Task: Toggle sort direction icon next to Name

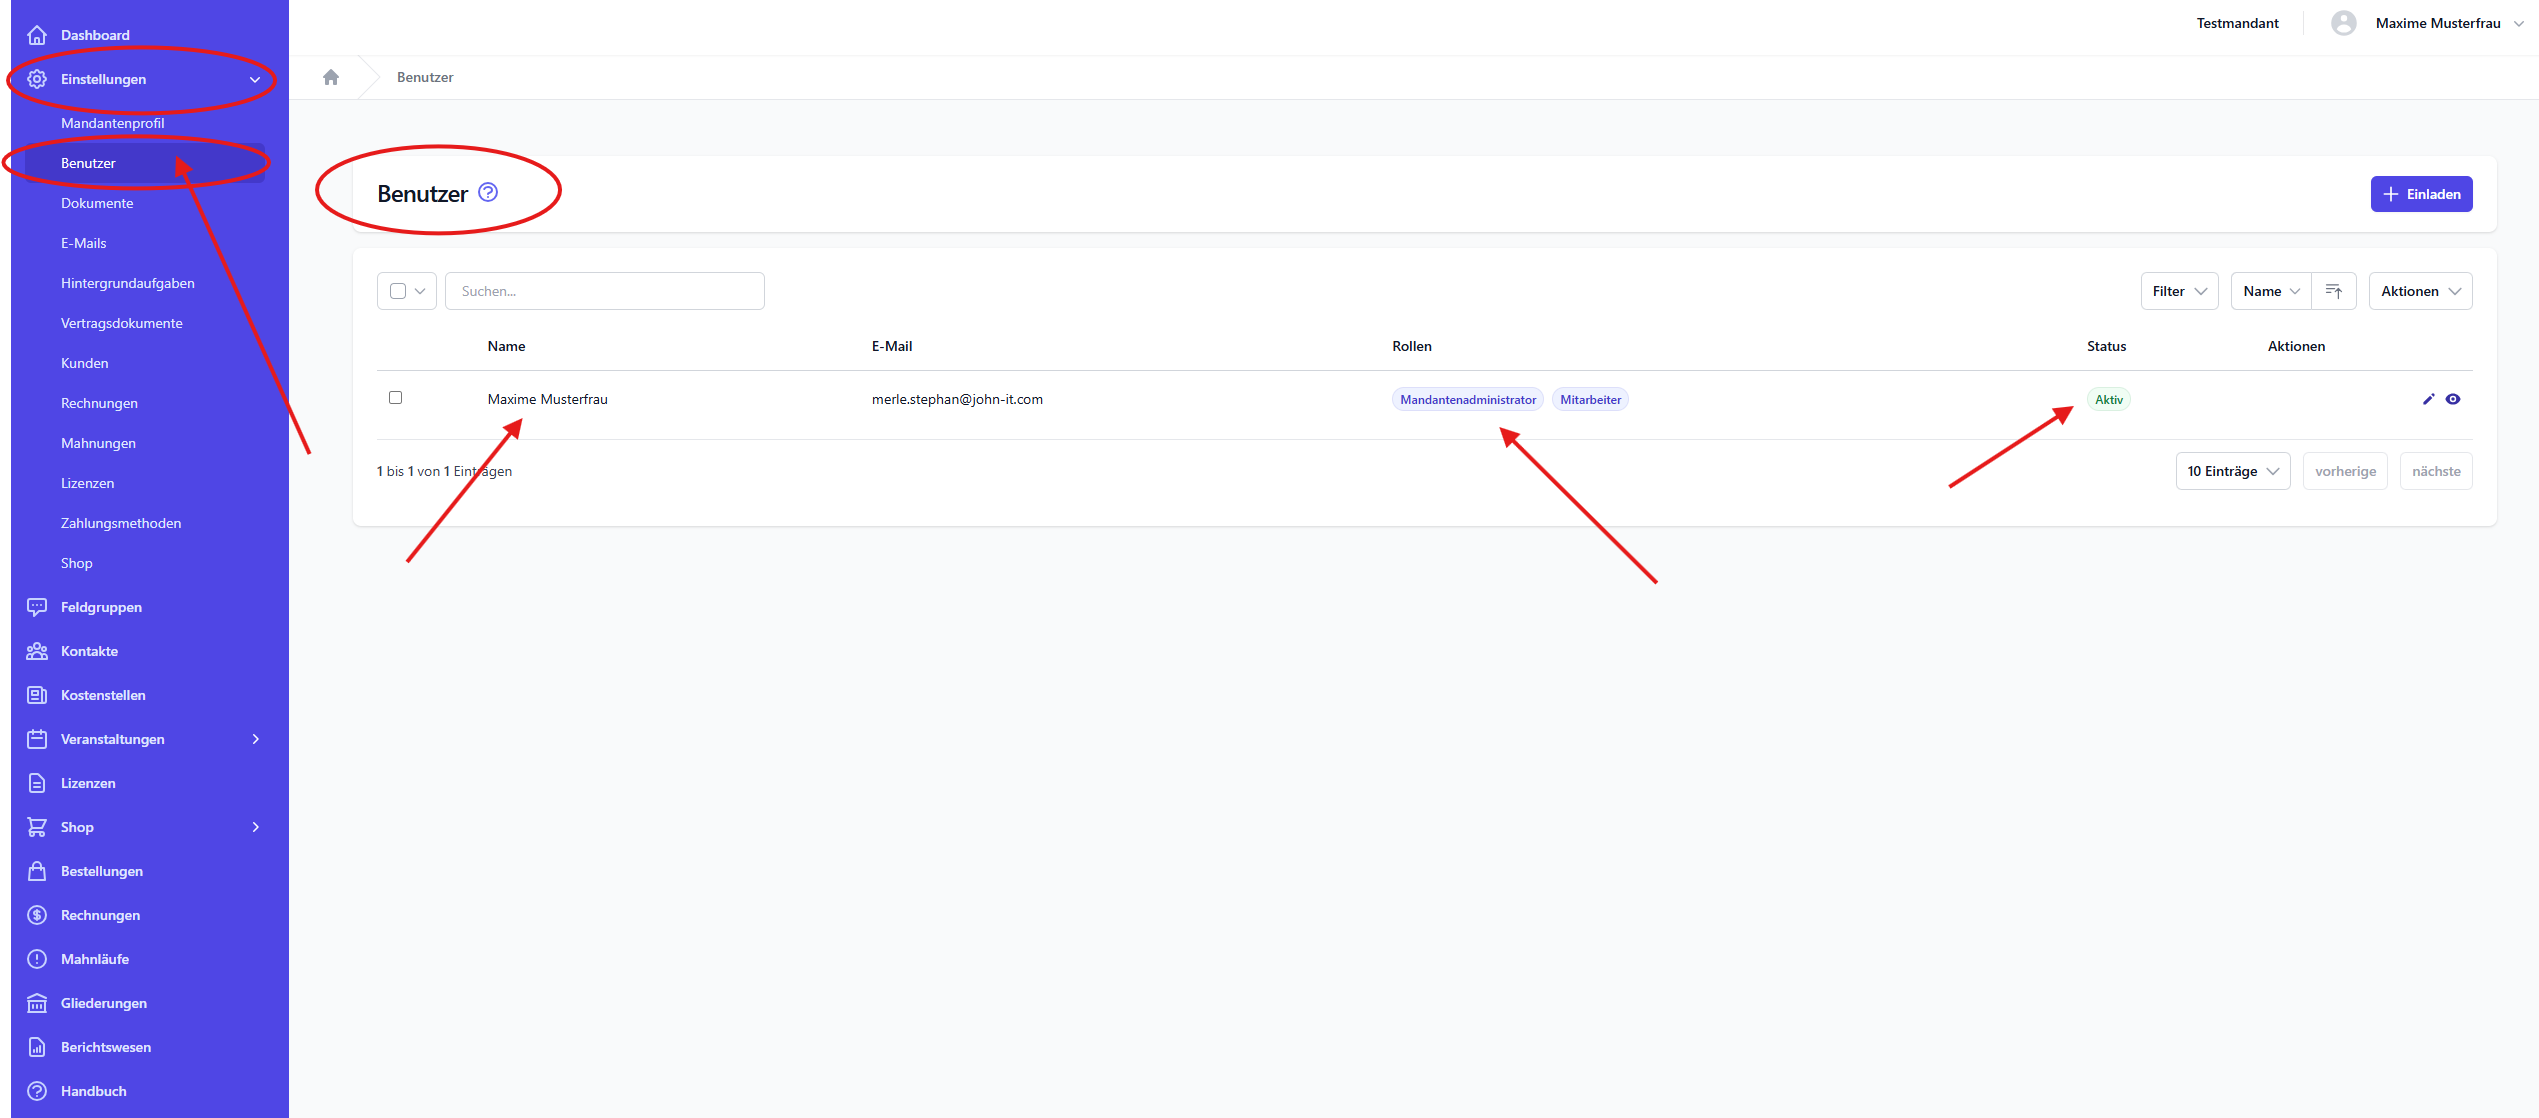Action: point(2334,291)
